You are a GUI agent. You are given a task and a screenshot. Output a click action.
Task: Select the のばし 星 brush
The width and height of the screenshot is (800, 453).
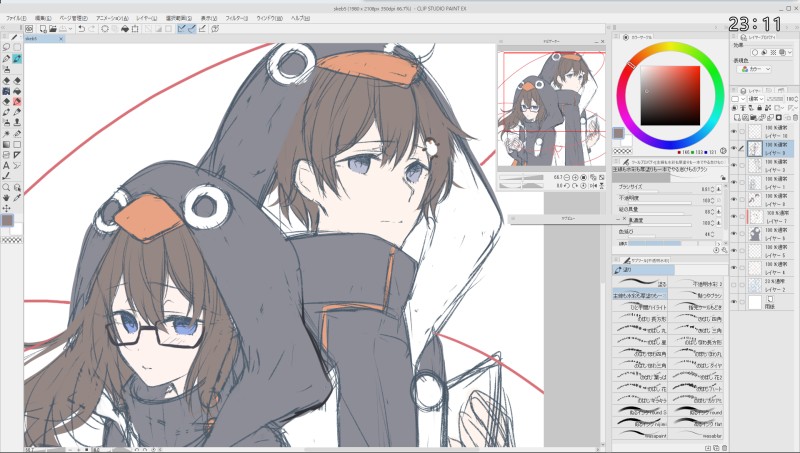tap(640, 341)
